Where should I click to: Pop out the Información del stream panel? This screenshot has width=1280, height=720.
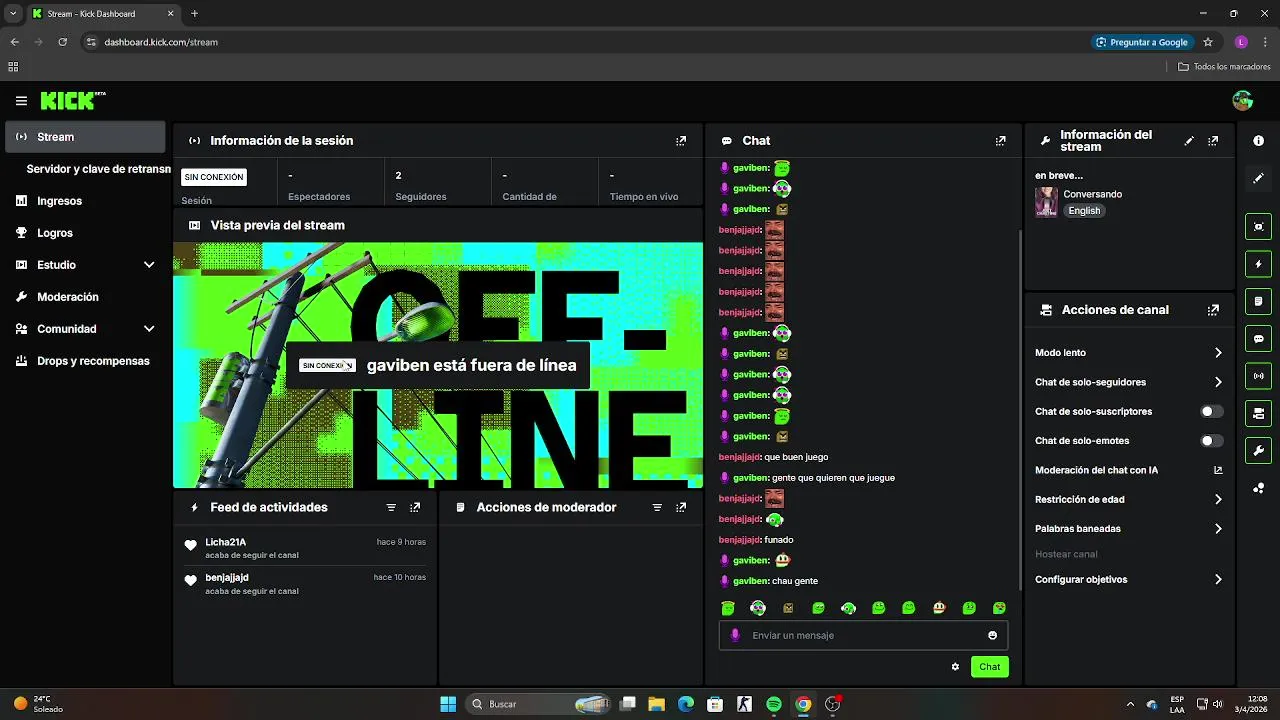tap(1213, 141)
